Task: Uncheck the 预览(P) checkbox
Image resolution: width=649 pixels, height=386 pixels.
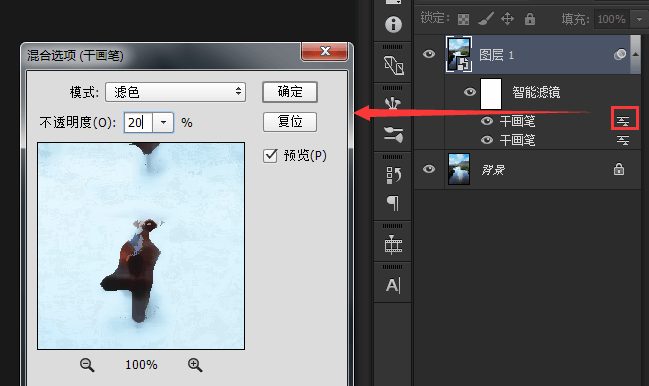Action: click(x=270, y=156)
